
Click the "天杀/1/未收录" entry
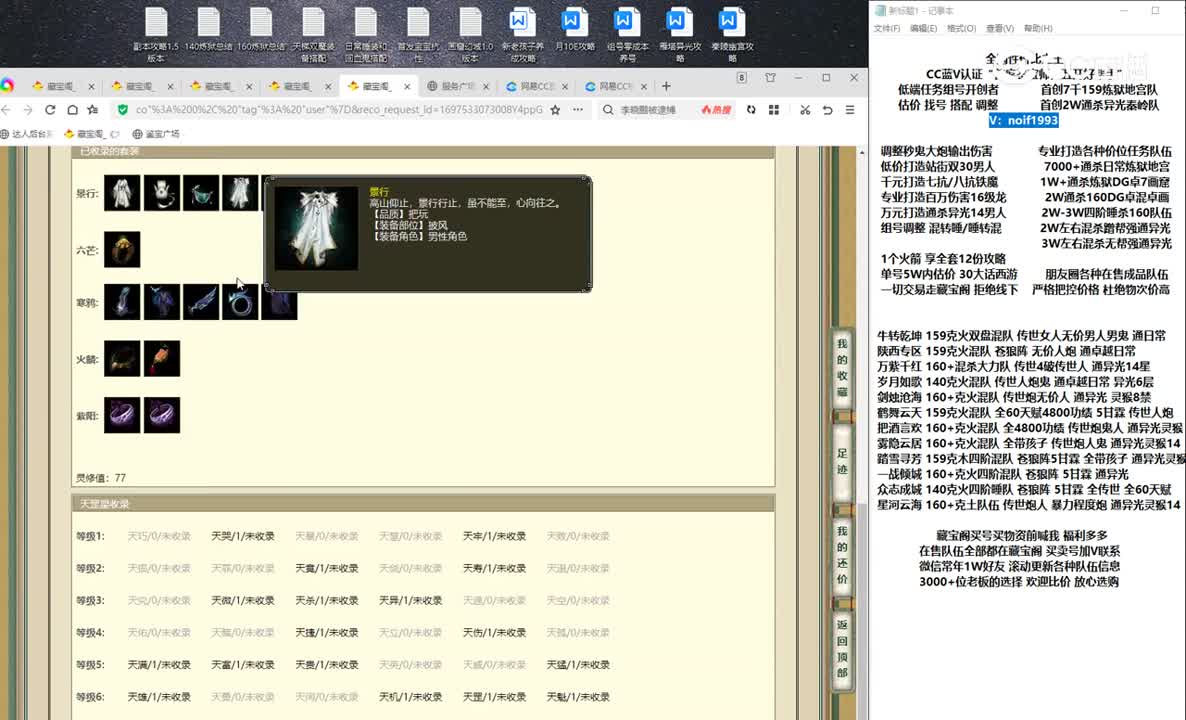[x=327, y=601]
